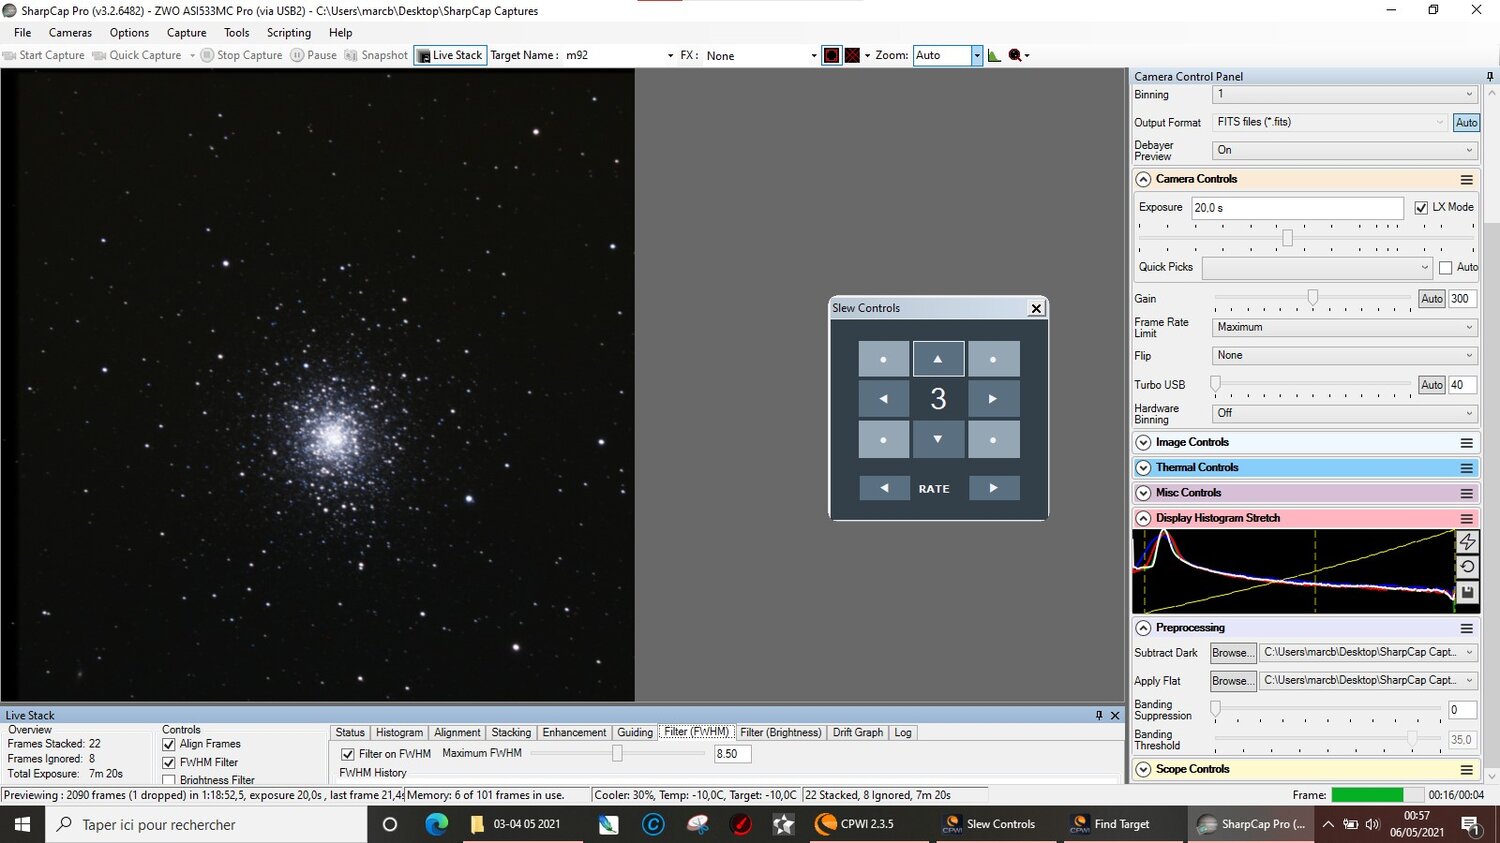1500x843 pixels.
Task: Open the Scope Controls section menu icon
Action: pyautogui.click(x=1466, y=770)
